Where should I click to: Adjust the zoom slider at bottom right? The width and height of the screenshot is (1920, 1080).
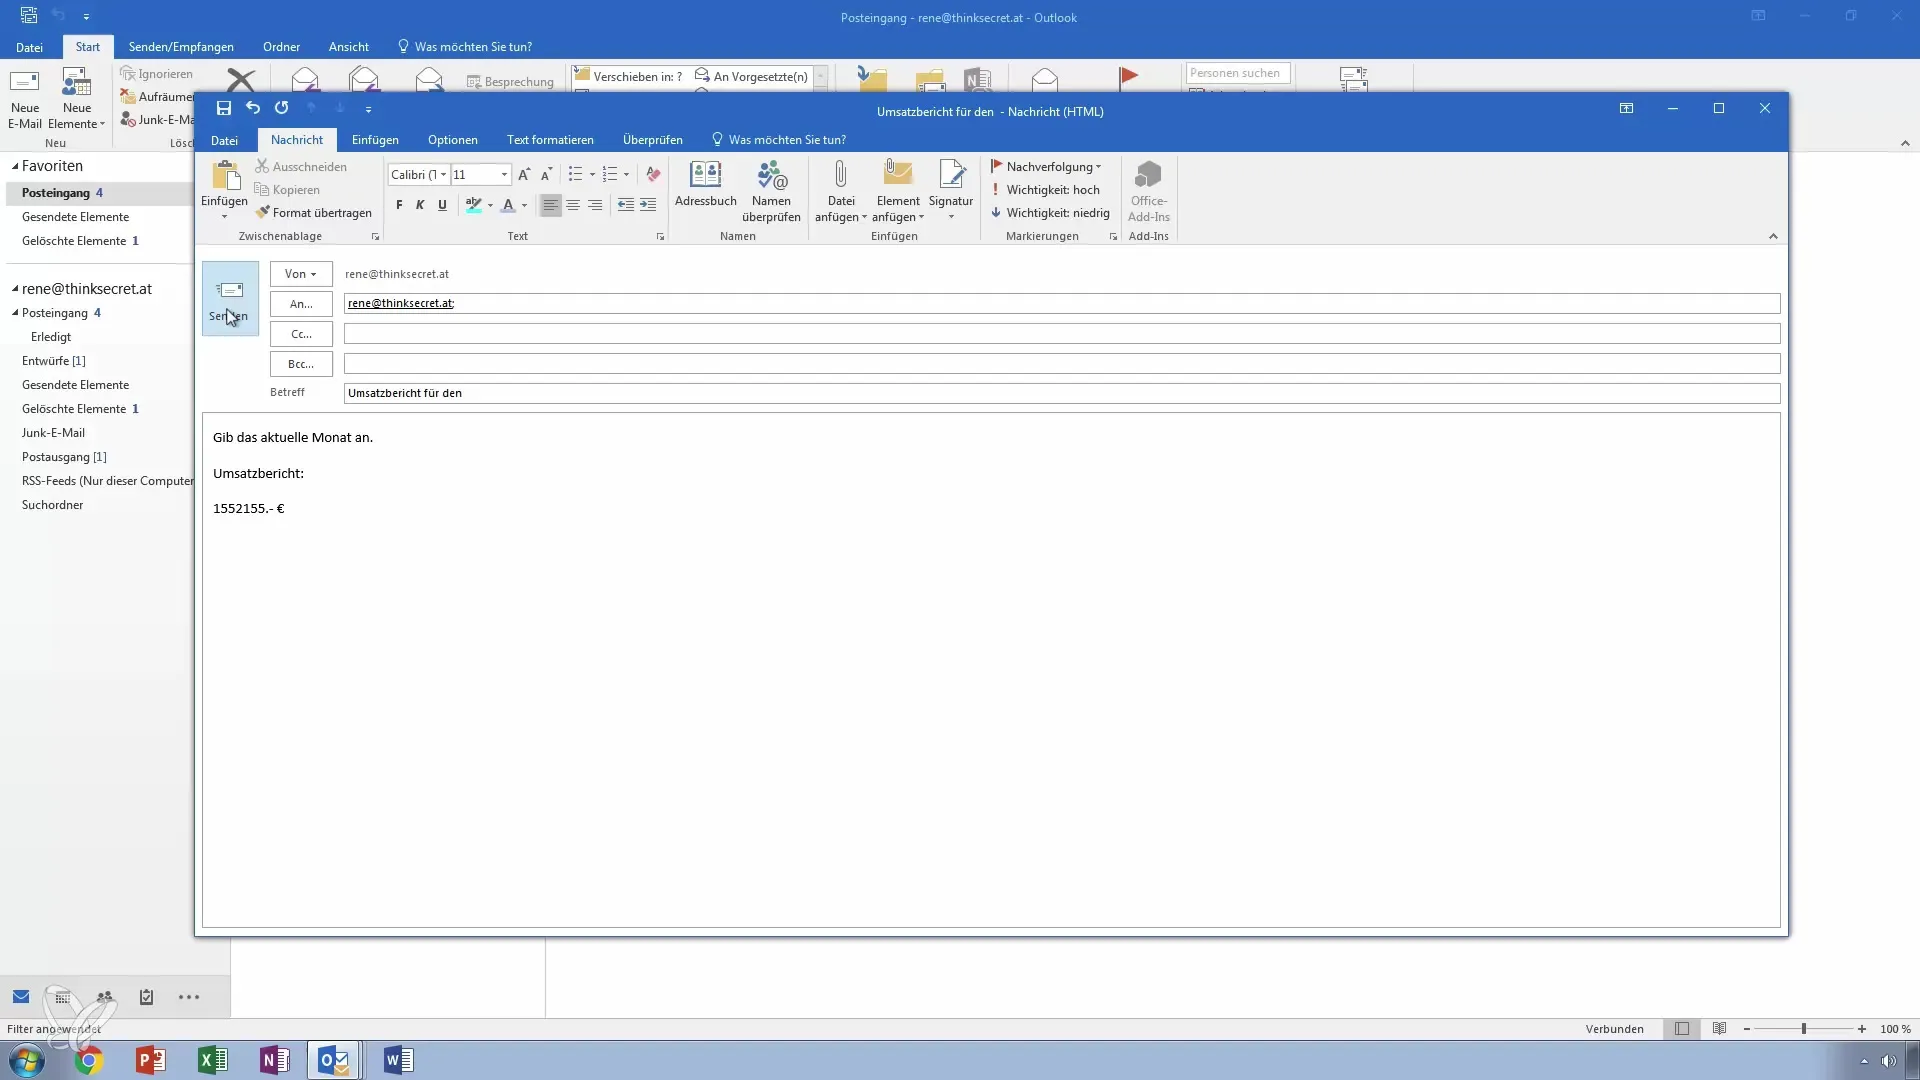click(x=1805, y=1029)
